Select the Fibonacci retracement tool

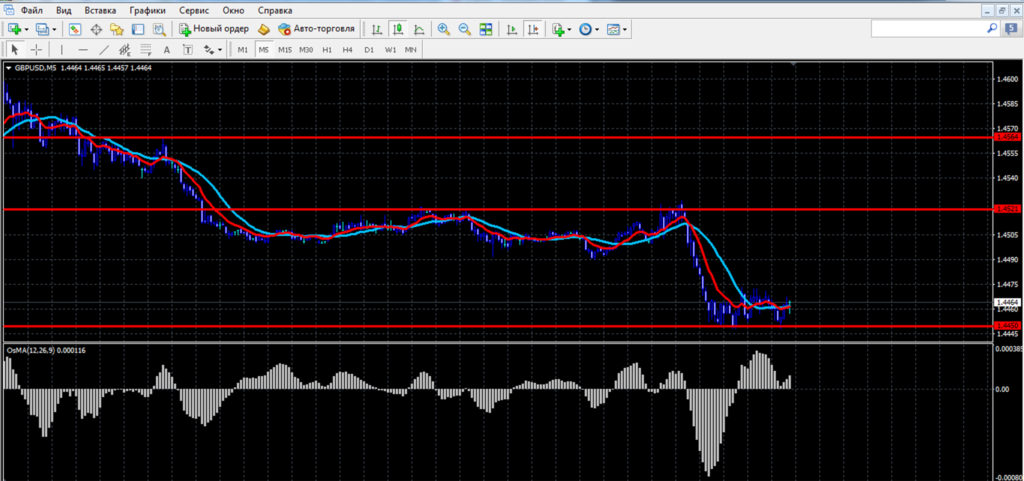pyautogui.click(x=146, y=50)
